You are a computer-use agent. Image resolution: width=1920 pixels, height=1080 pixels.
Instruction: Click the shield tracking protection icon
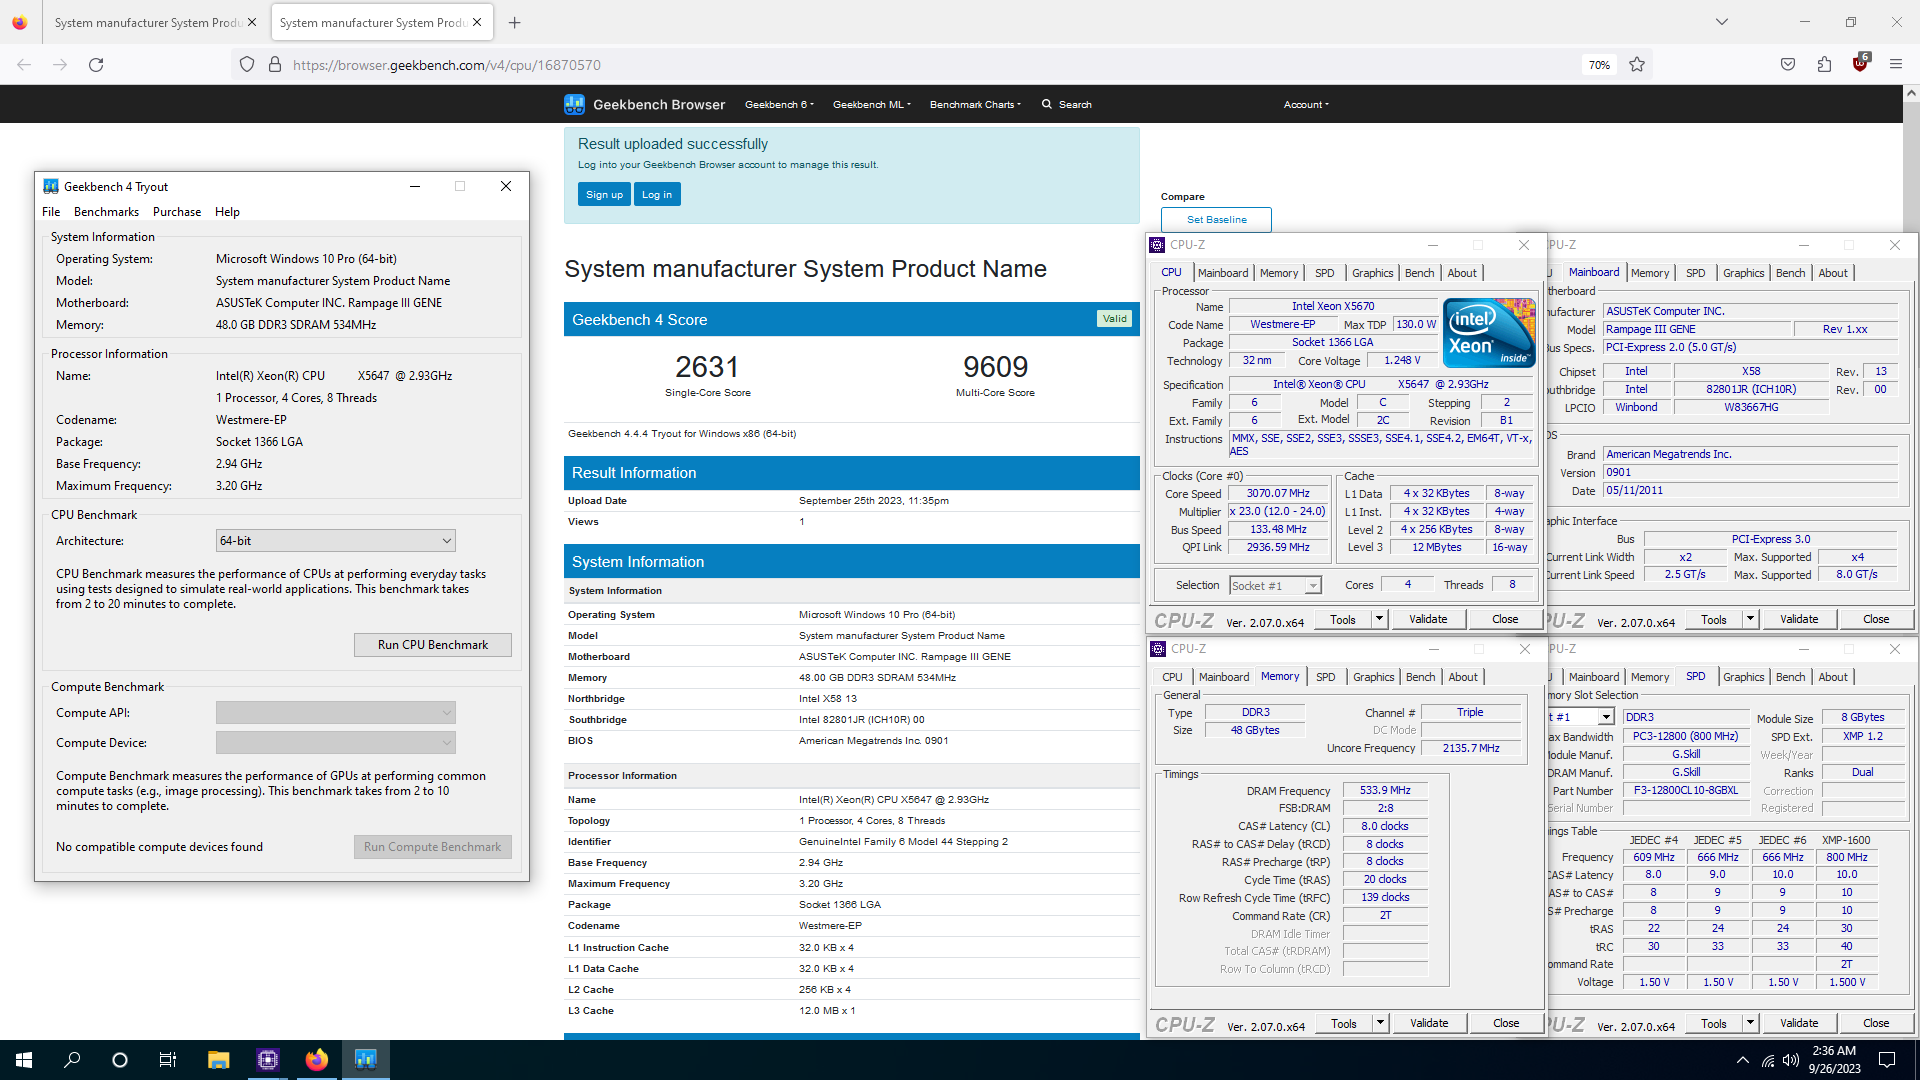point(247,65)
